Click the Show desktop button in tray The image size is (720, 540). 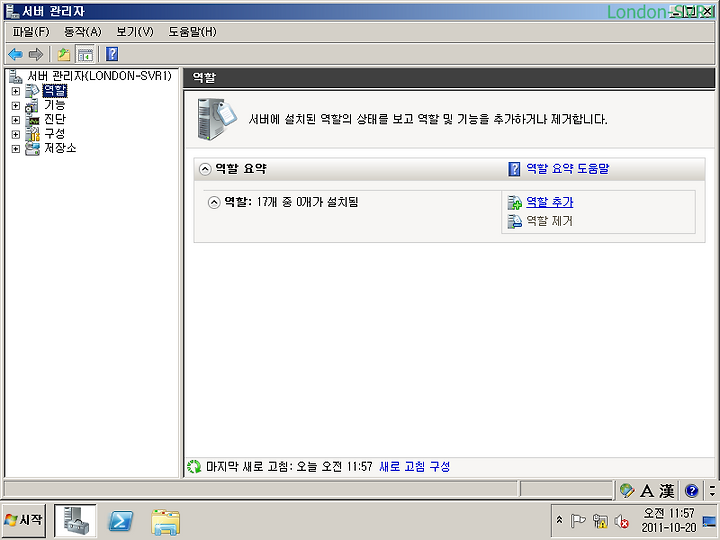pyautogui.click(x=709, y=521)
